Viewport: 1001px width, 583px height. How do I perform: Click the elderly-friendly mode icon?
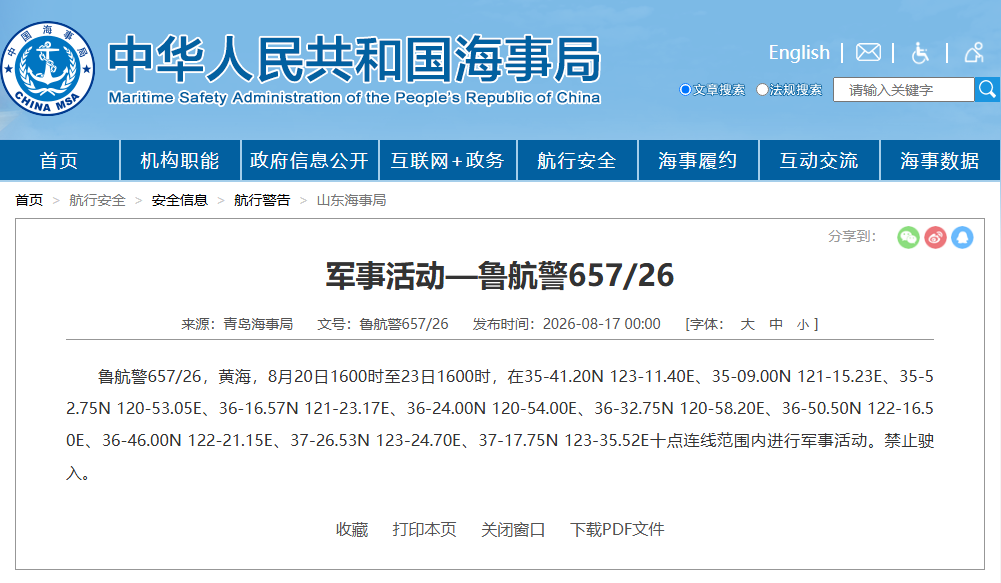click(974, 52)
